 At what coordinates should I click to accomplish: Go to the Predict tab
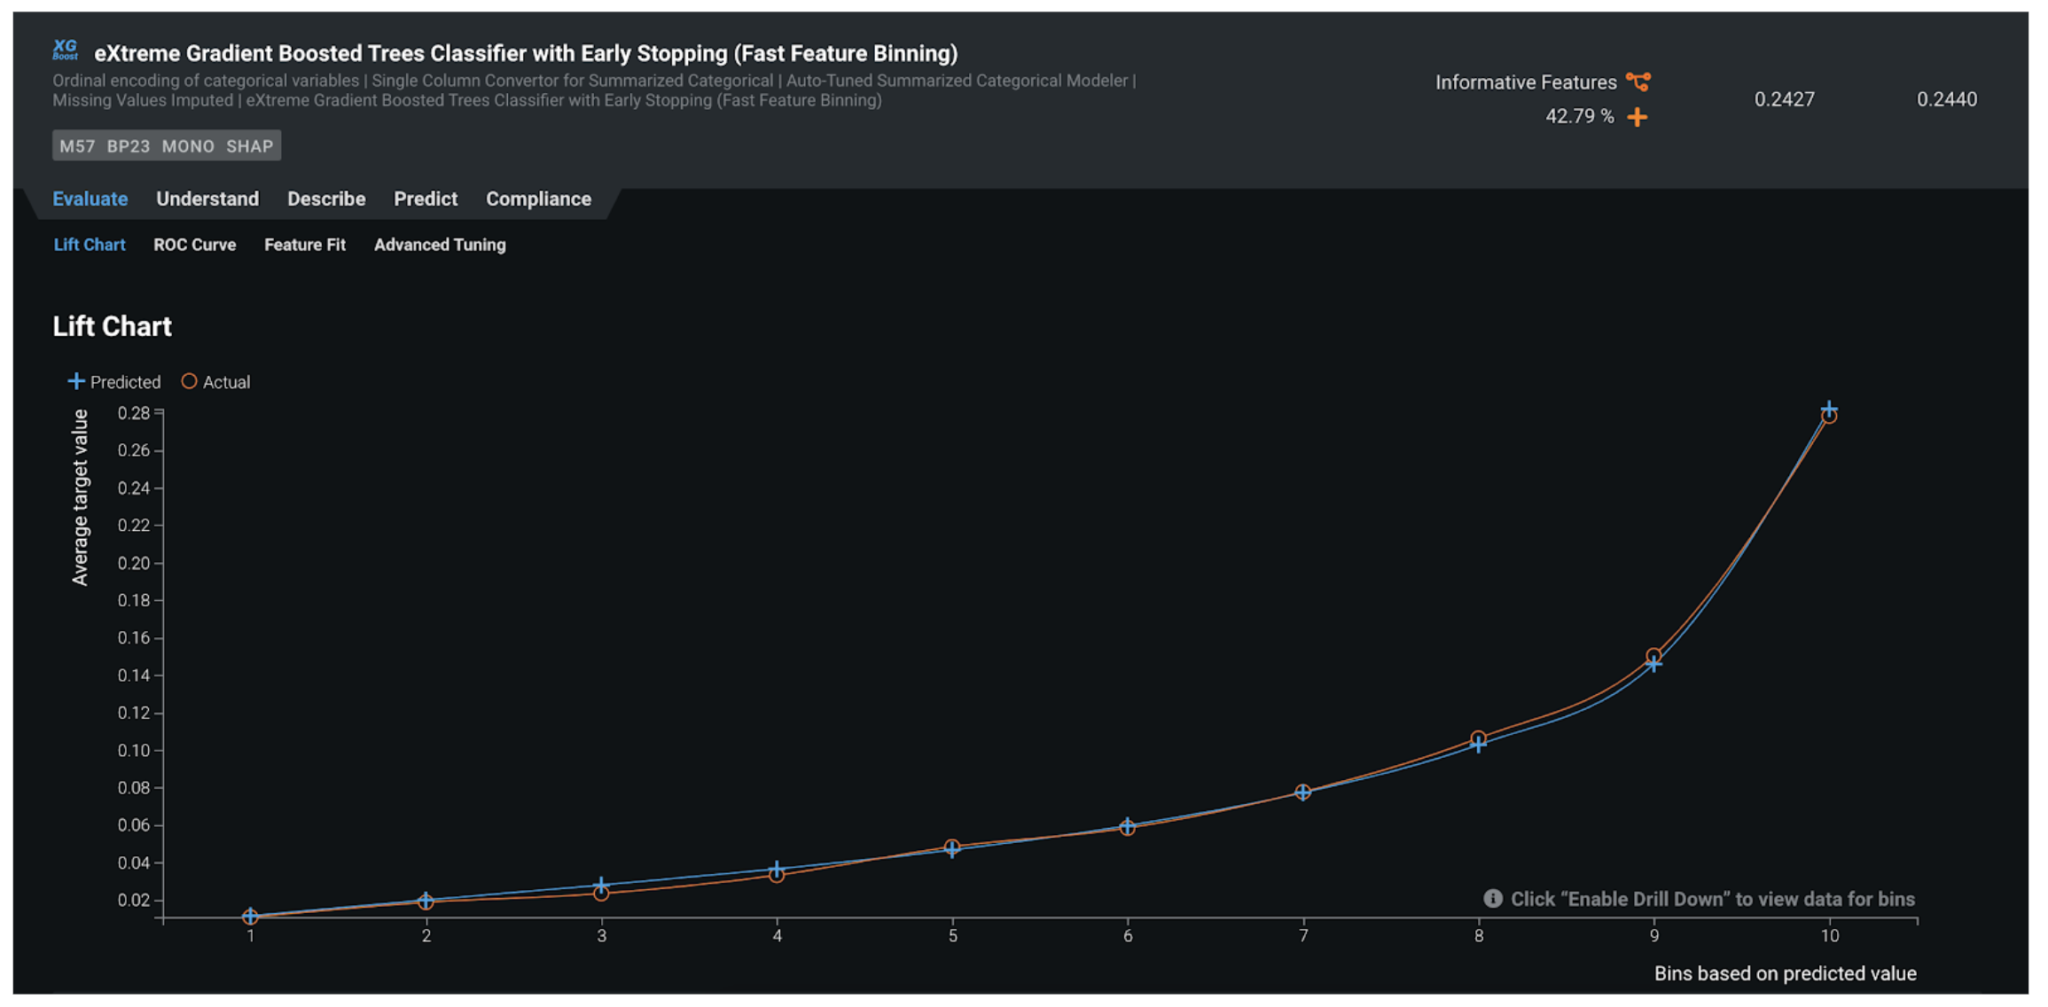pos(425,199)
